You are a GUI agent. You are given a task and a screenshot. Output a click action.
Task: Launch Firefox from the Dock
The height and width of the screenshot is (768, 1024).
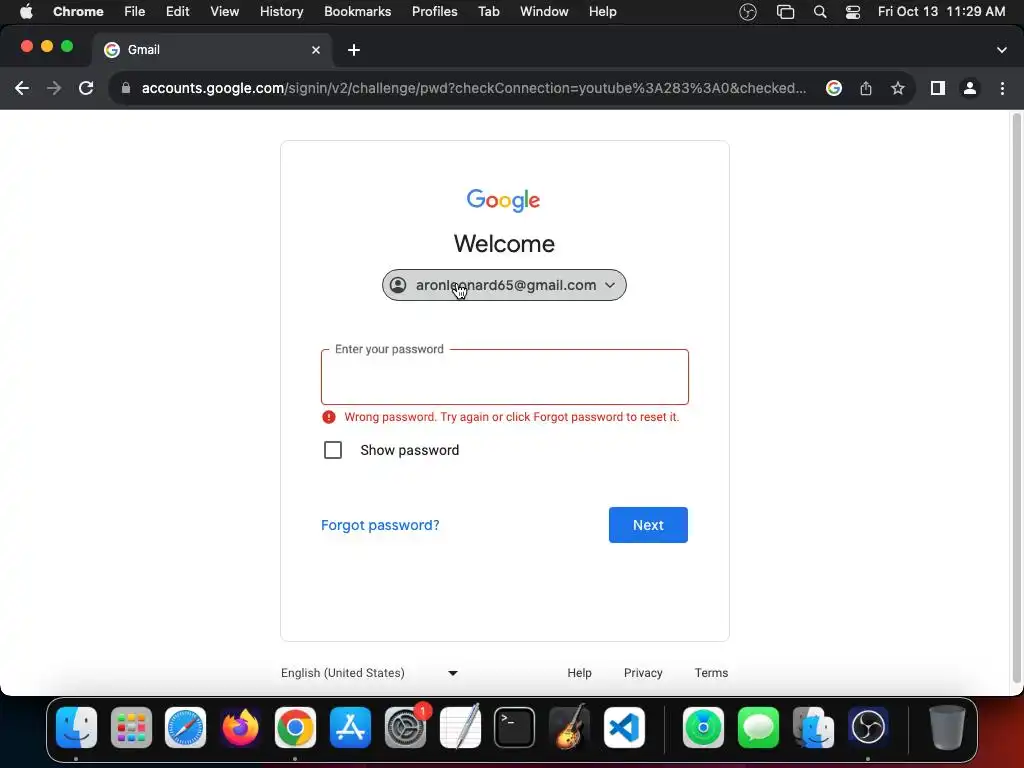(240, 727)
